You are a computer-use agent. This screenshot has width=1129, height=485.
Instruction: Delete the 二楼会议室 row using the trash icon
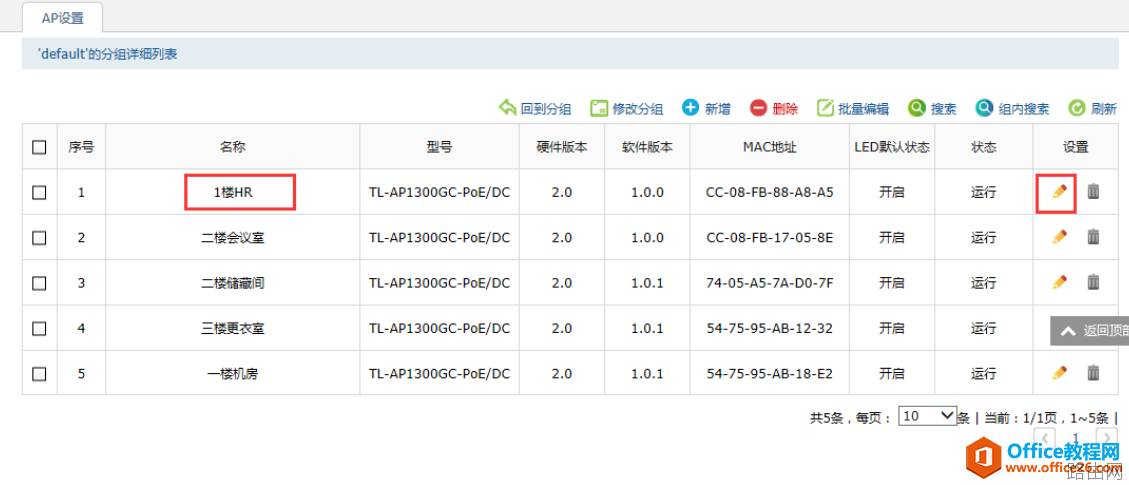(1093, 237)
